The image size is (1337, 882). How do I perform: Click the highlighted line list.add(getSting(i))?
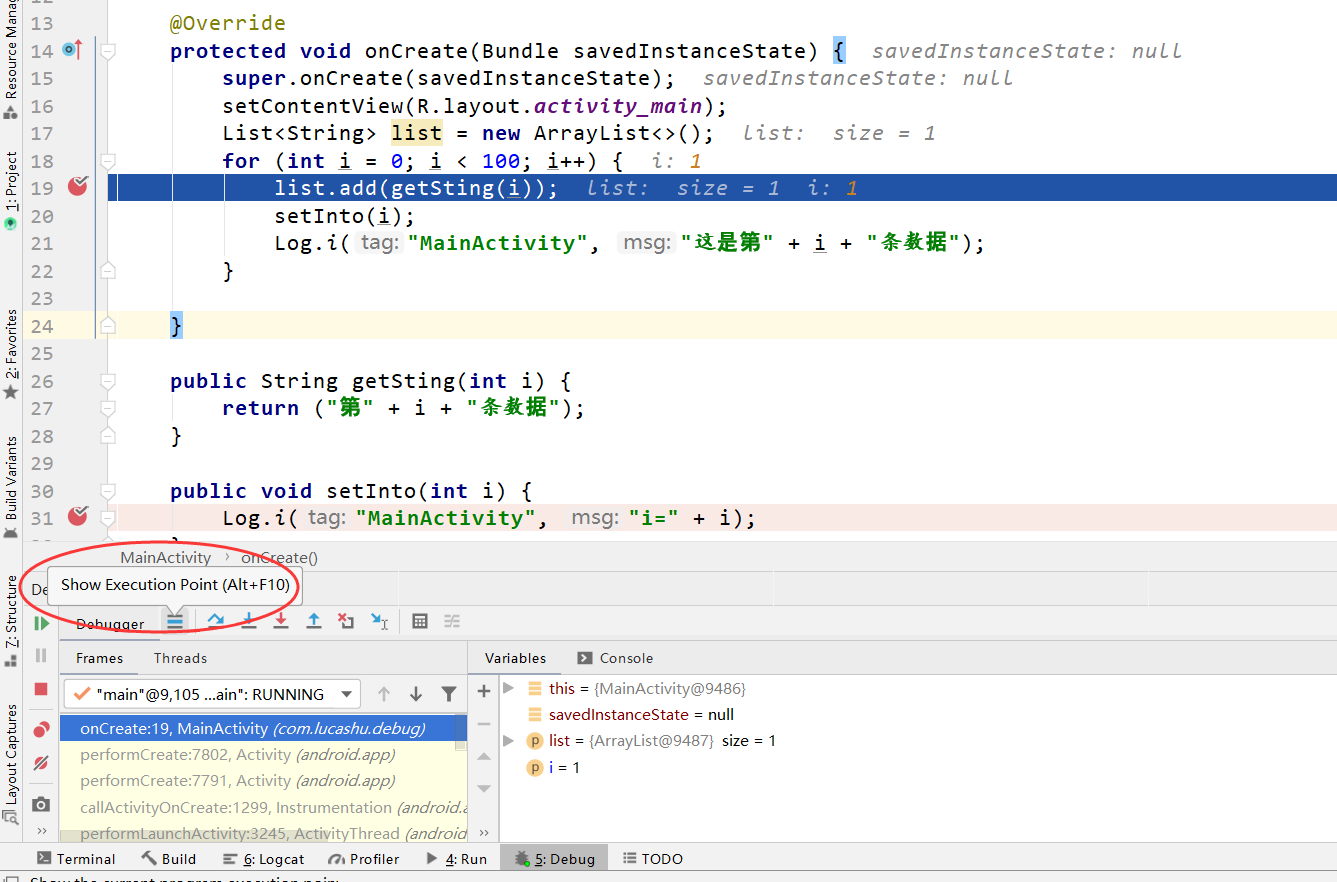[x=416, y=188]
